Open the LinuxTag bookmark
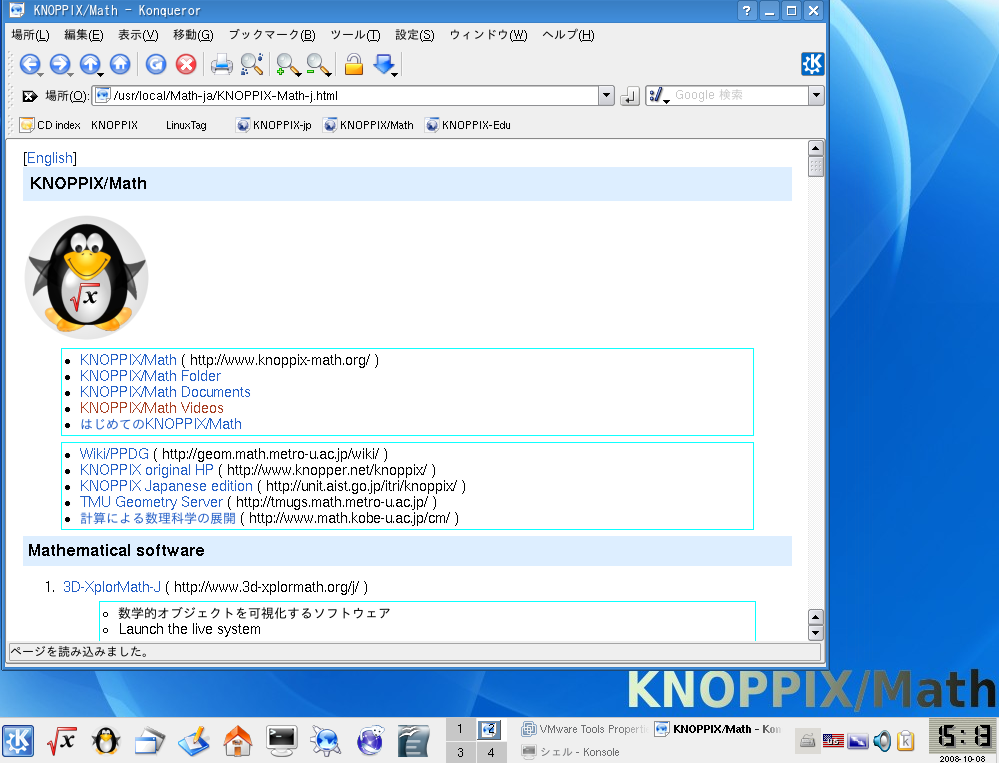This screenshot has width=999, height=763. (186, 125)
